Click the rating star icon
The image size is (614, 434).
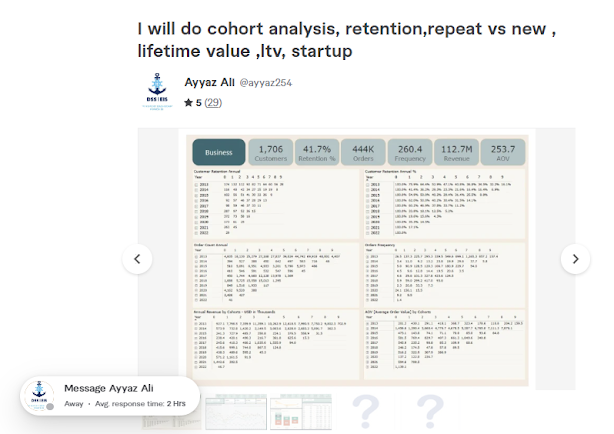pyautogui.click(x=188, y=103)
